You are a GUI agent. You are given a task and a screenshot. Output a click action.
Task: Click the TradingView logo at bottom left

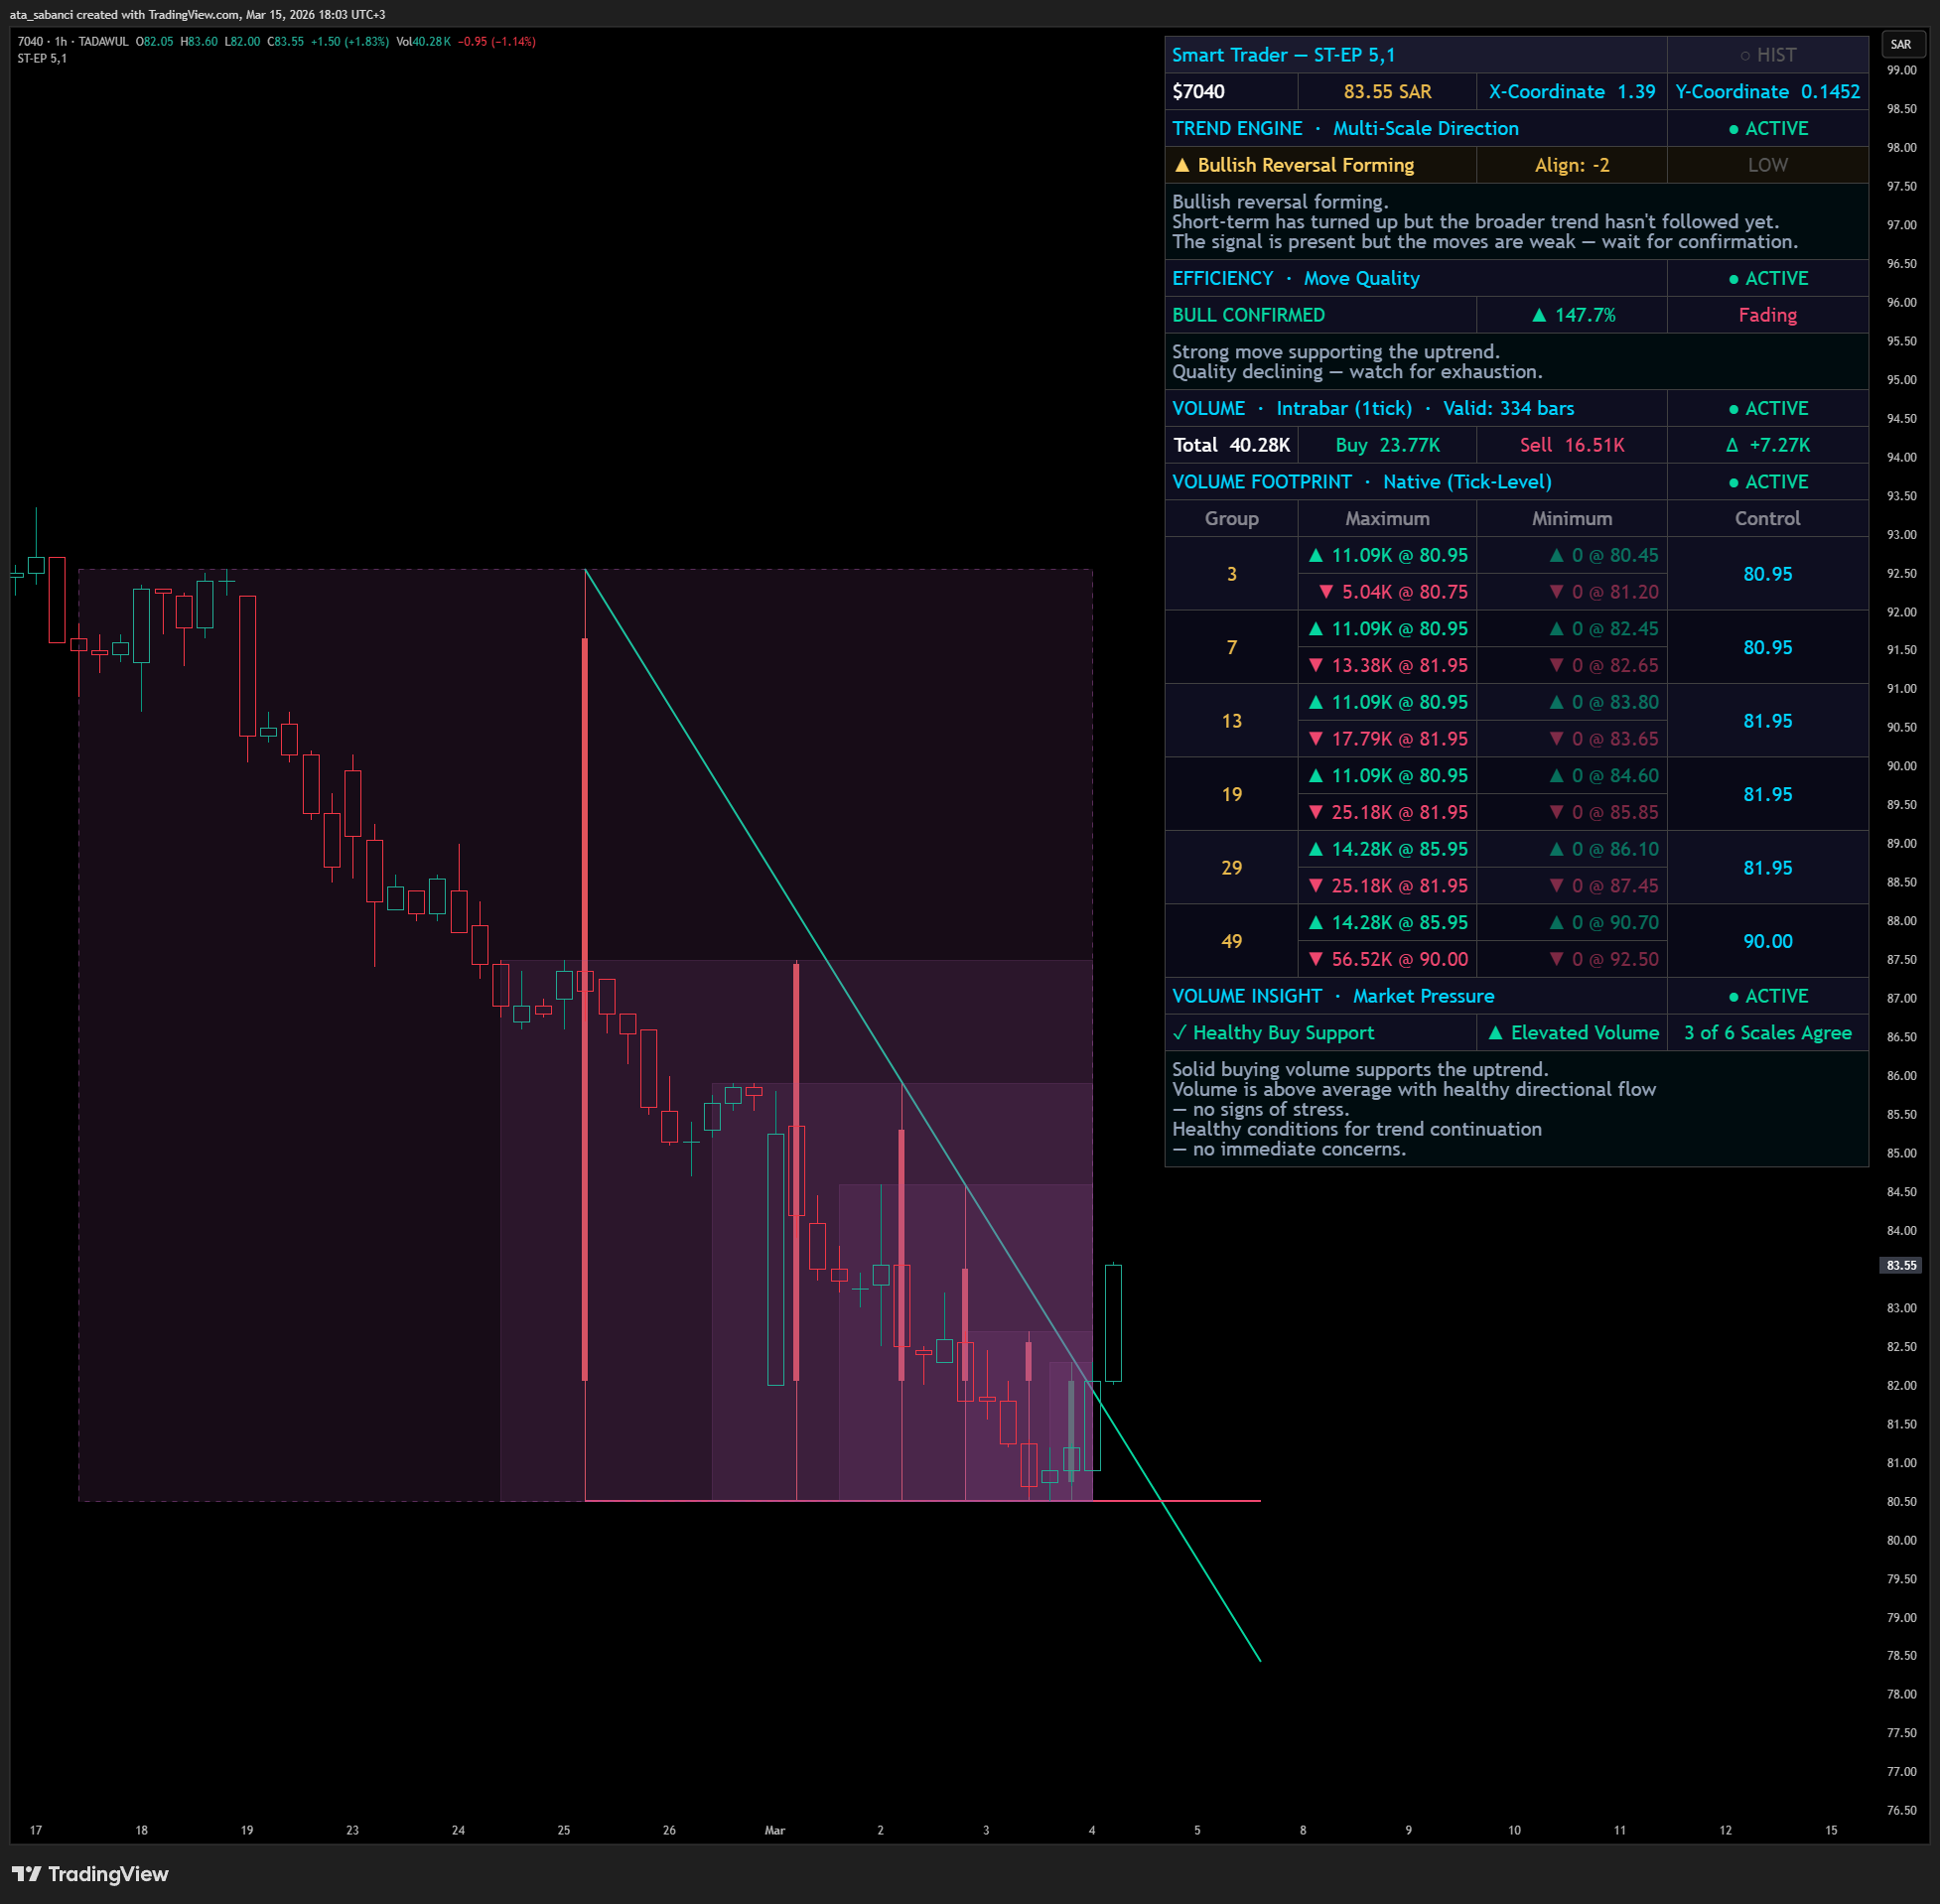(x=90, y=1874)
